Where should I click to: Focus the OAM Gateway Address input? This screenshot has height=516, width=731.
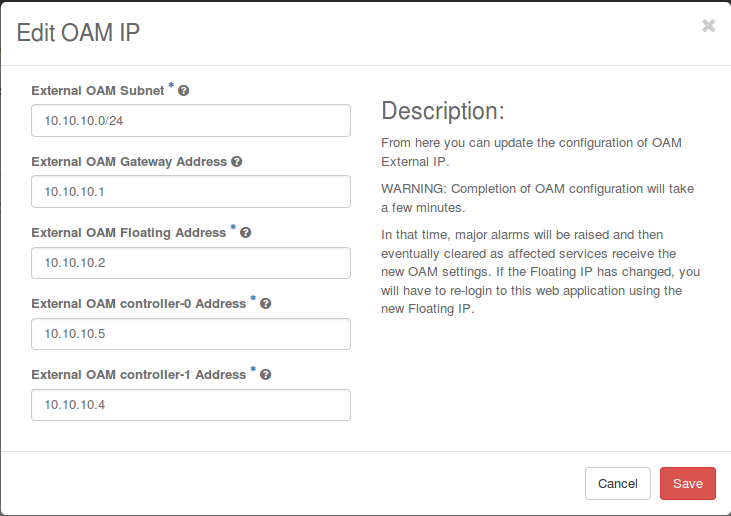(191, 191)
